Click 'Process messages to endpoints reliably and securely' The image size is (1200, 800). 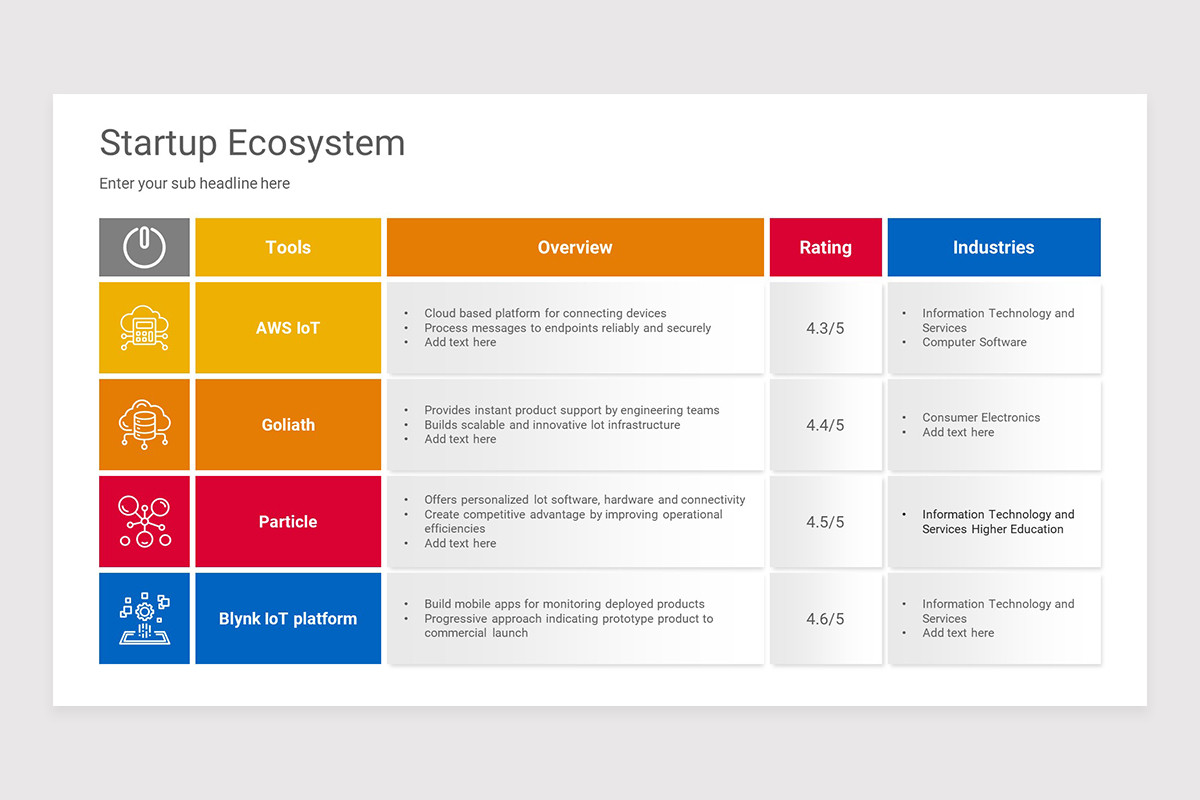[567, 328]
